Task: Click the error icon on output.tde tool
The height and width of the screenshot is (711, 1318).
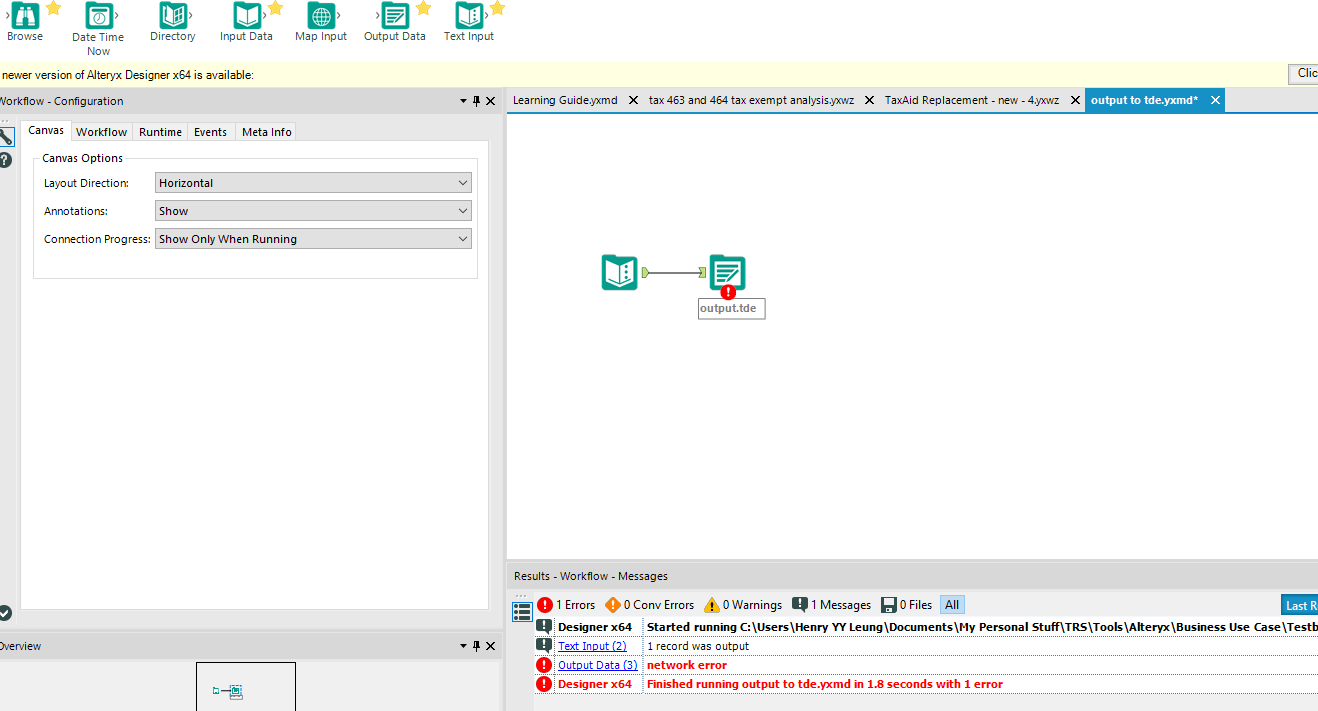Action: 729,293
